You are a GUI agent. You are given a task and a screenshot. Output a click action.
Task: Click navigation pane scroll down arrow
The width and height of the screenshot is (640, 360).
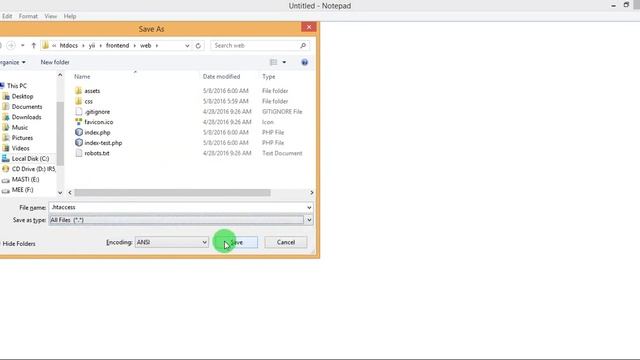pos(60,192)
